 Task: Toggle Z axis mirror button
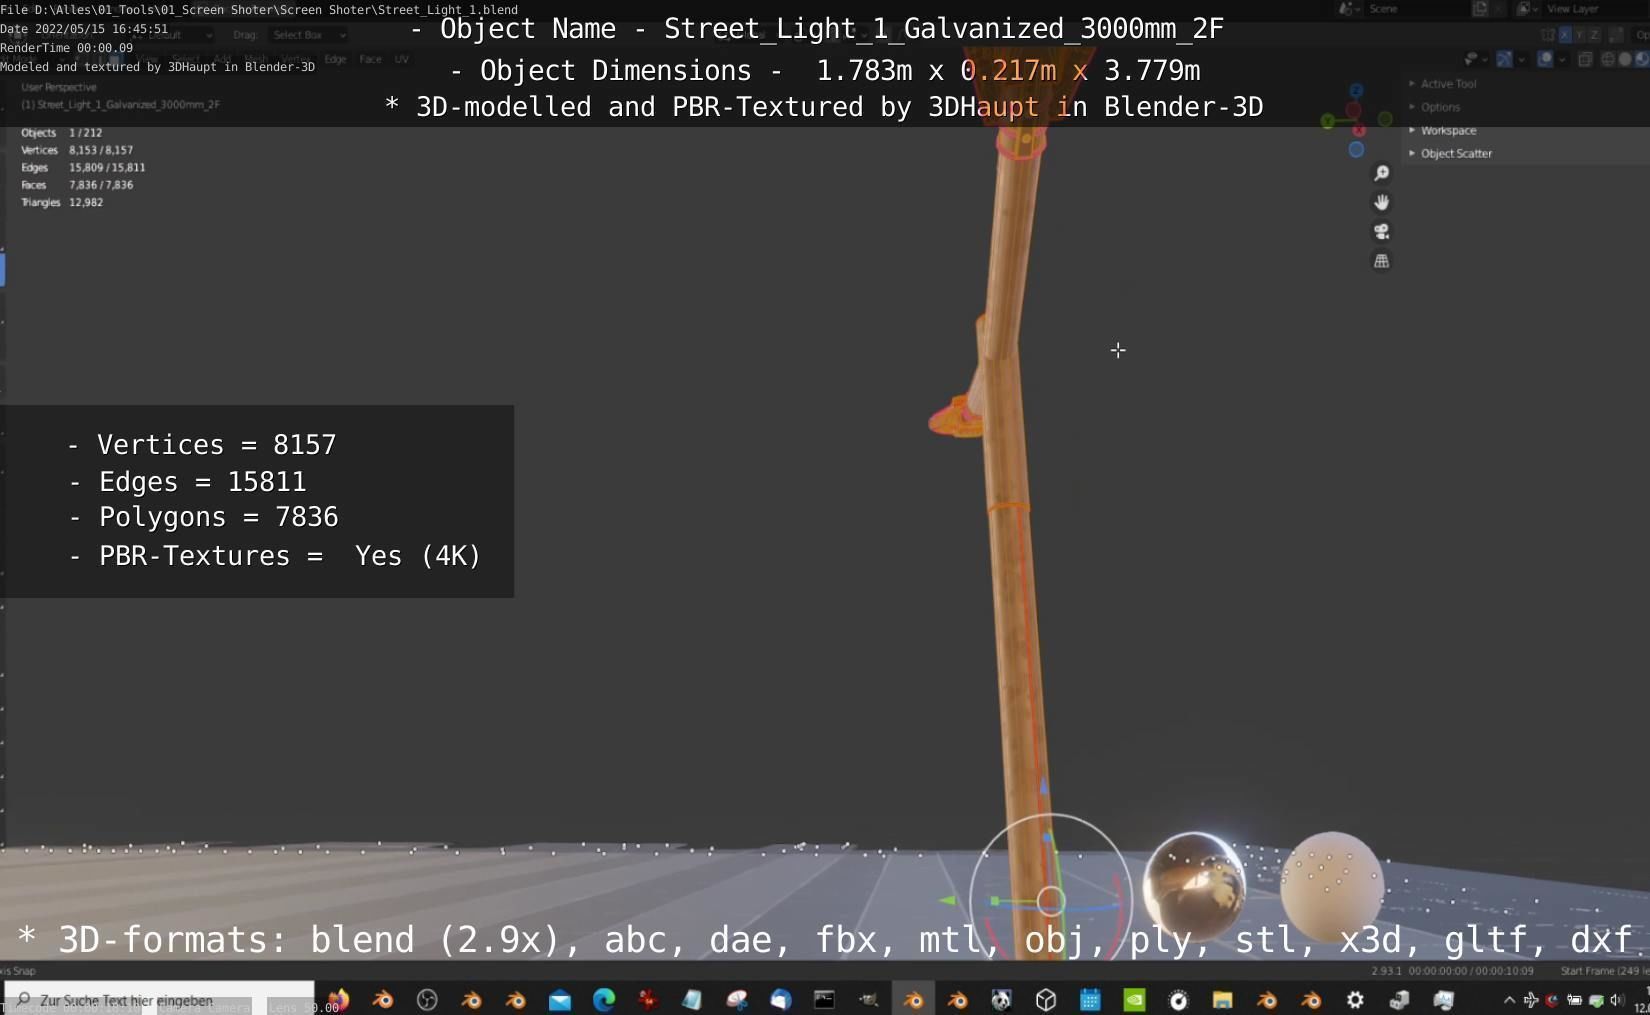[1595, 34]
